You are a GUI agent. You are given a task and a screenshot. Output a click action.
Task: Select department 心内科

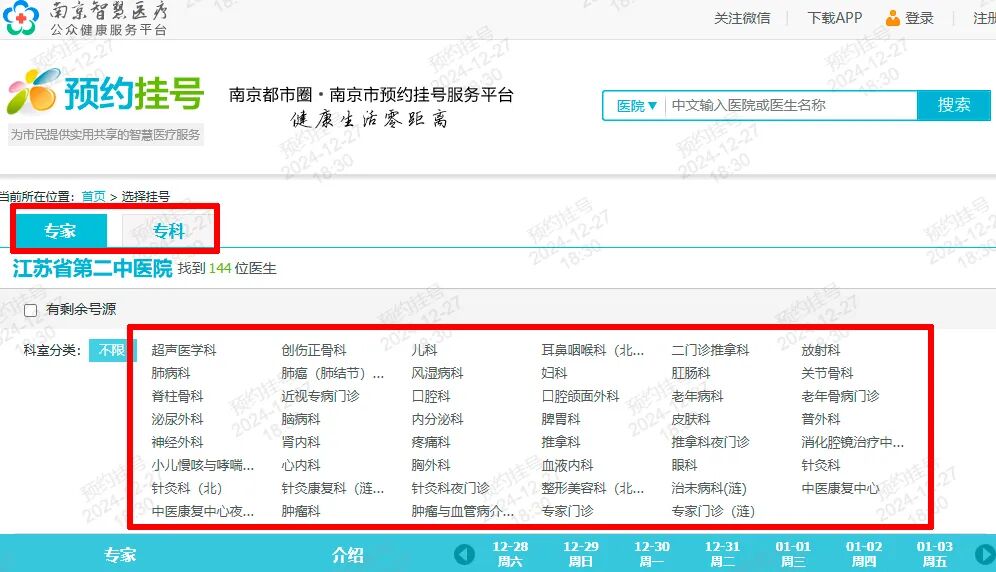pyautogui.click(x=300, y=465)
